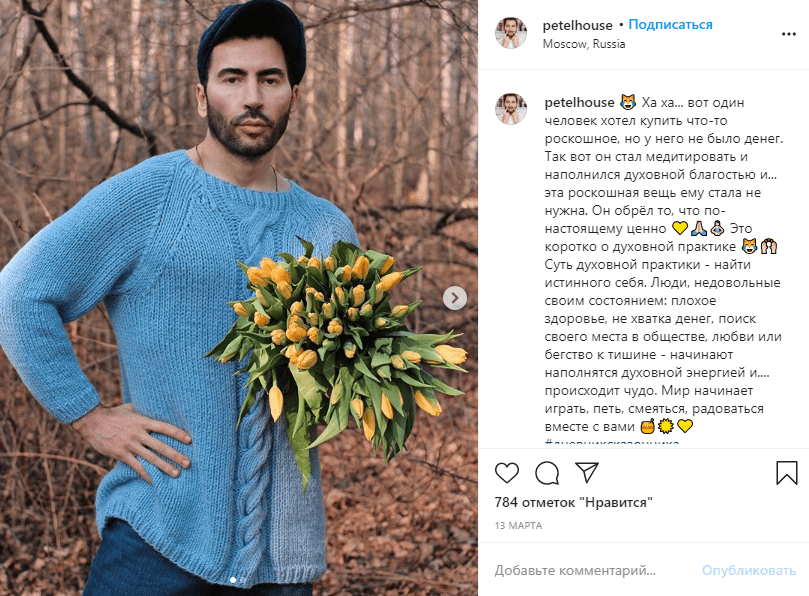Open comments via speech bubble icon
809x596 pixels.
(x=547, y=473)
